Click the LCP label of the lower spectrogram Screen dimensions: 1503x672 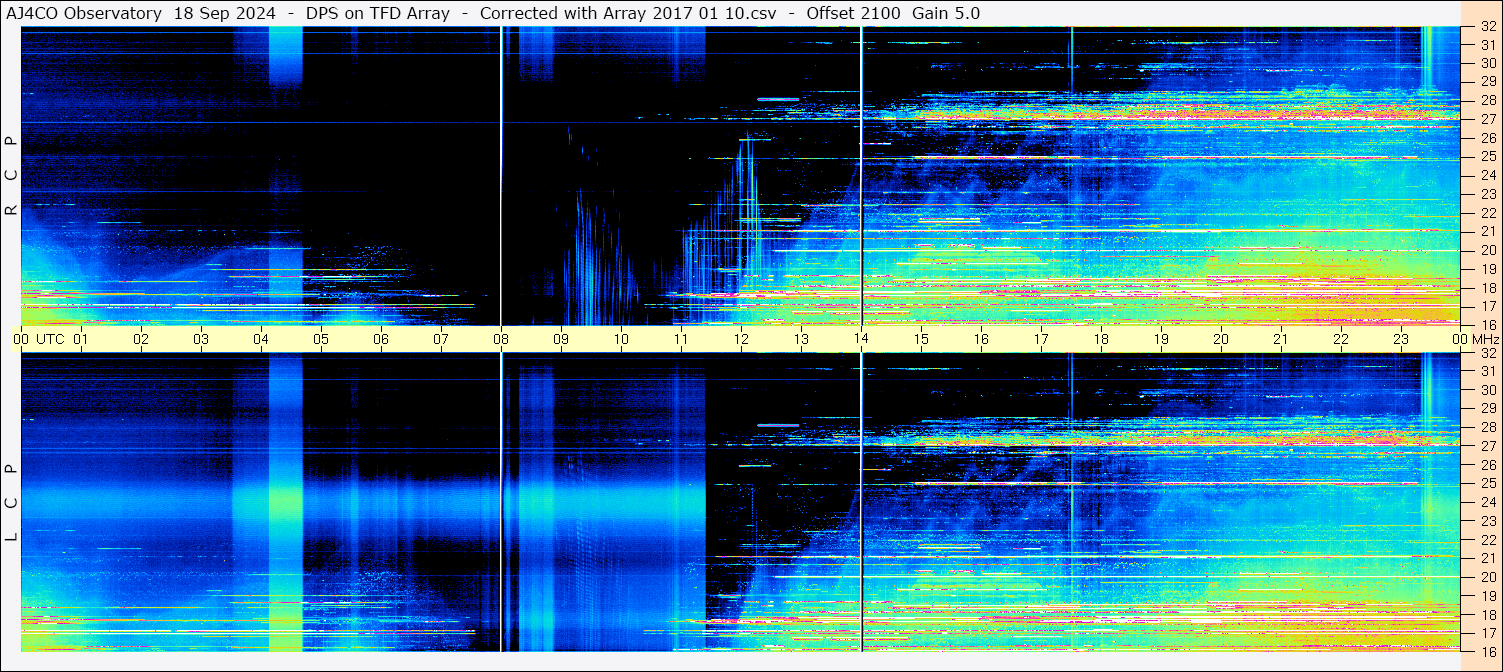11,502
